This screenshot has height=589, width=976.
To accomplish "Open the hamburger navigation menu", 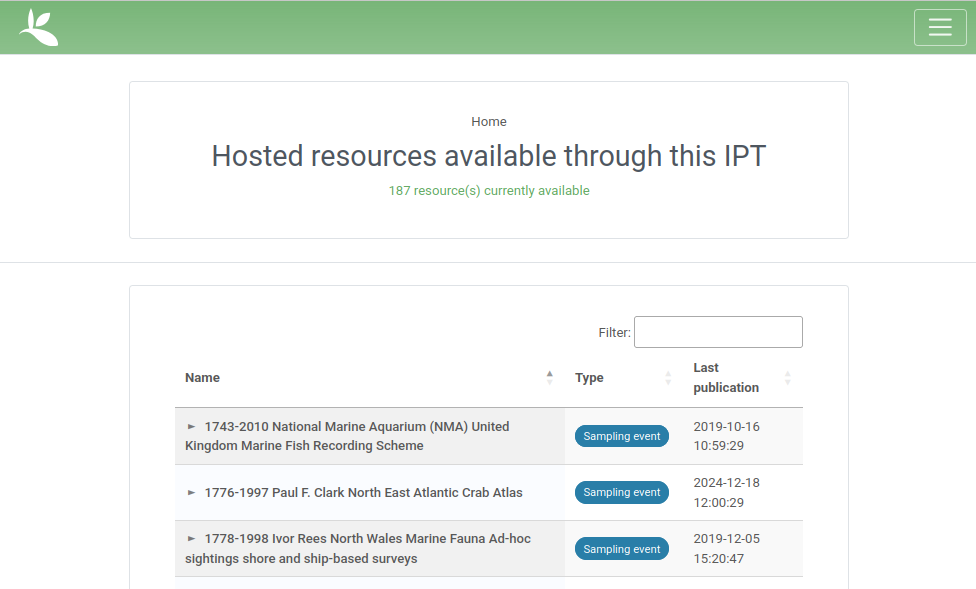I will tap(939, 27).
